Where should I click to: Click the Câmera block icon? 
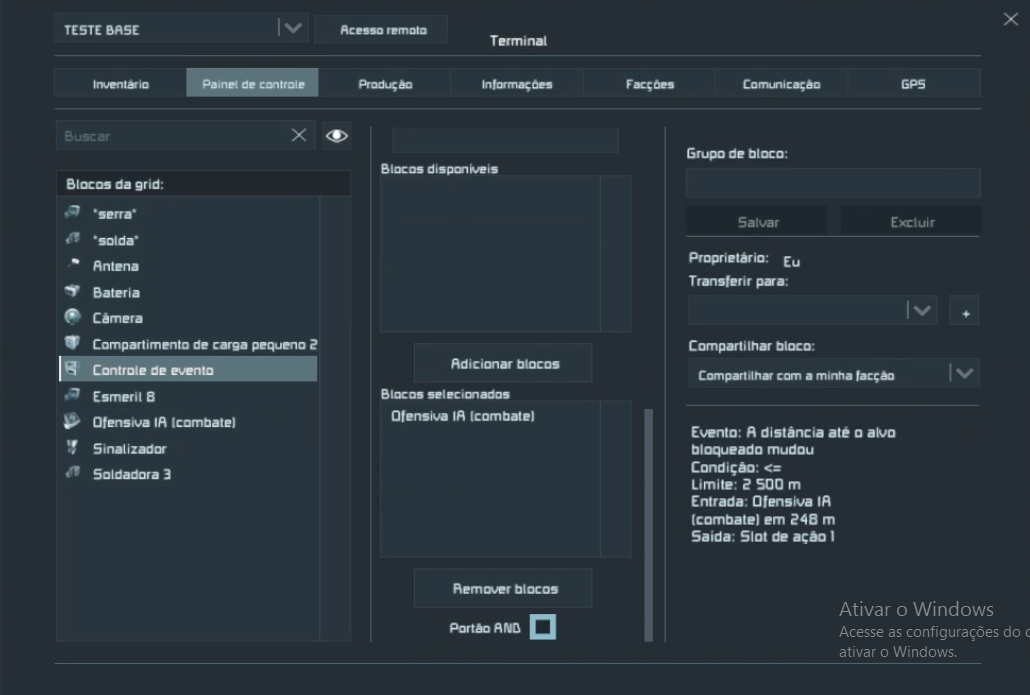[x=72, y=318]
